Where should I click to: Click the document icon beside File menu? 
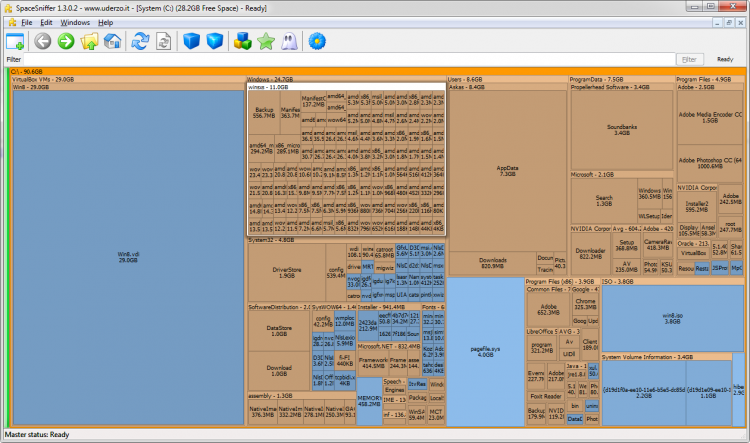[12, 22]
